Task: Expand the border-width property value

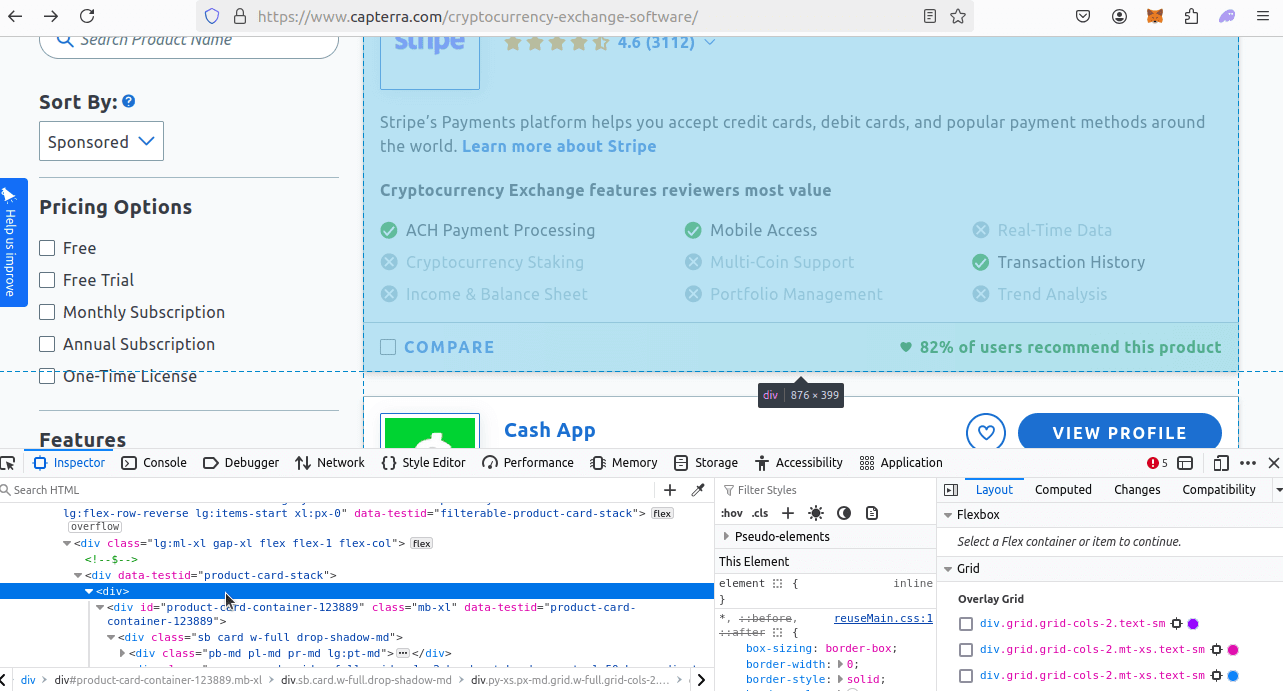Action: pyautogui.click(x=838, y=664)
